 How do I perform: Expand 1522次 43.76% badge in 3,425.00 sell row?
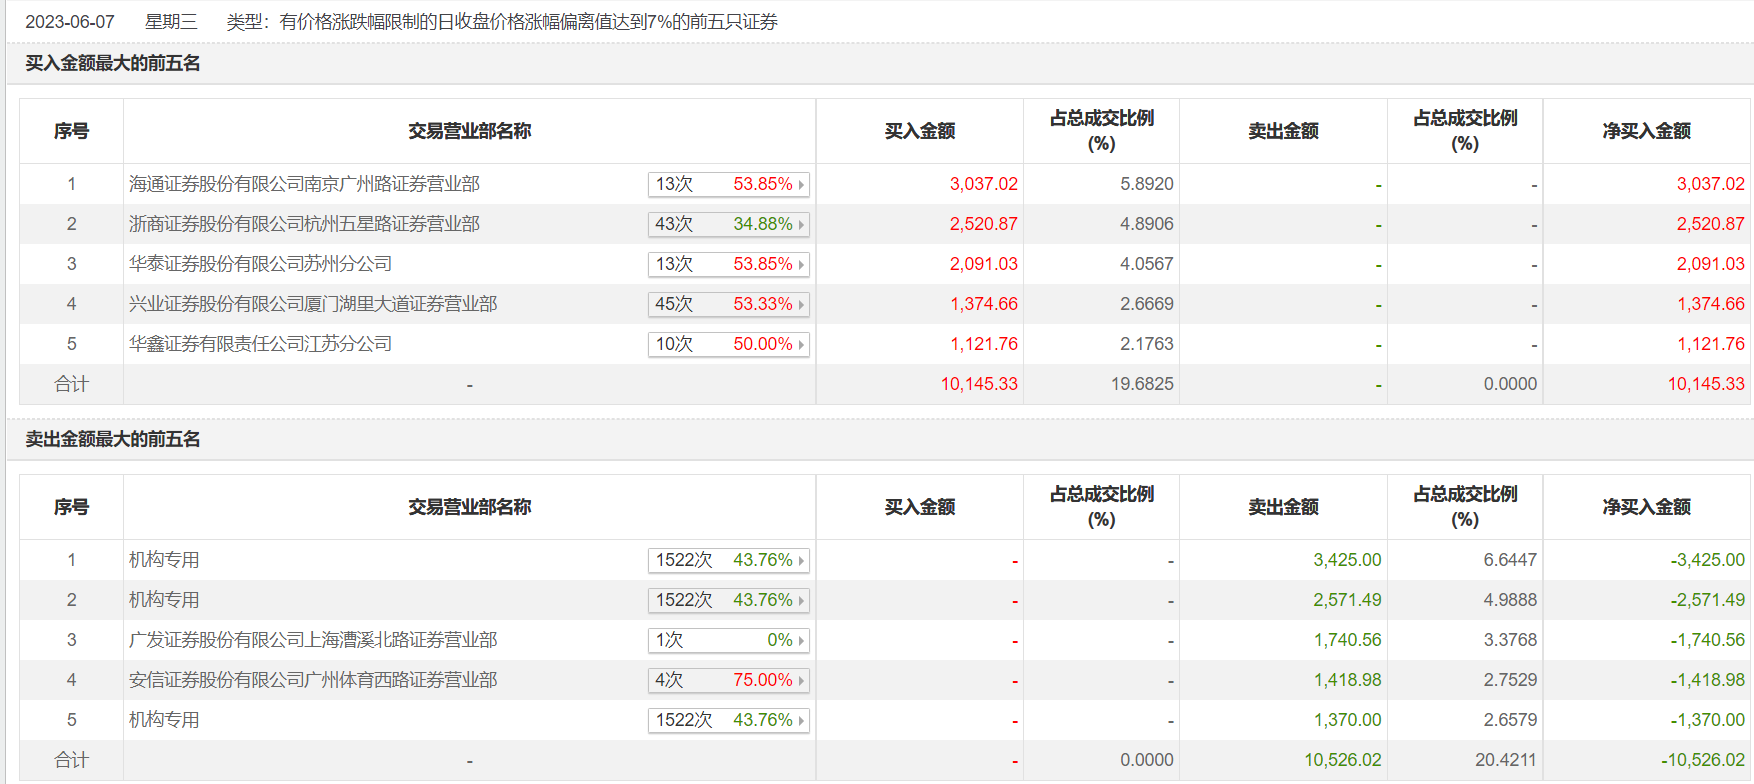coord(729,560)
